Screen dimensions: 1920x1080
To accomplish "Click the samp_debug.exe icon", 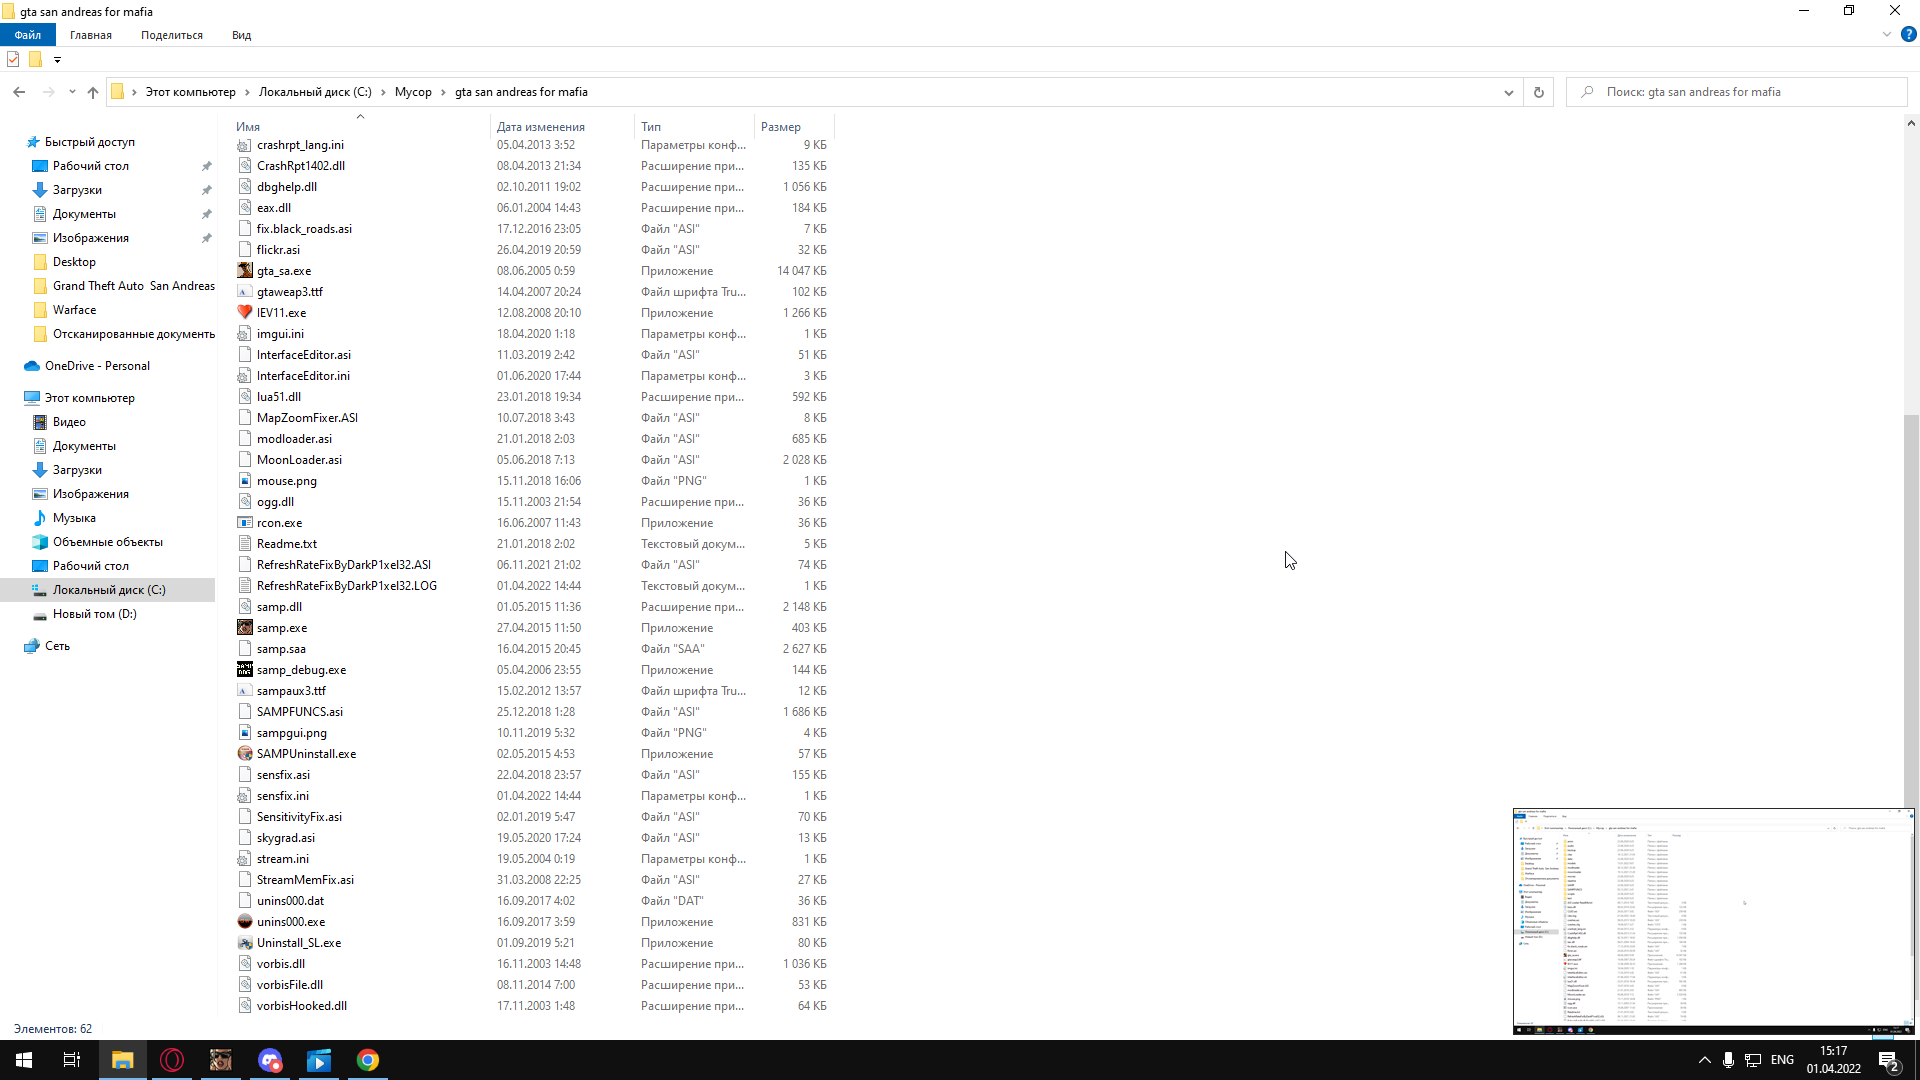I will pos(245,670).
